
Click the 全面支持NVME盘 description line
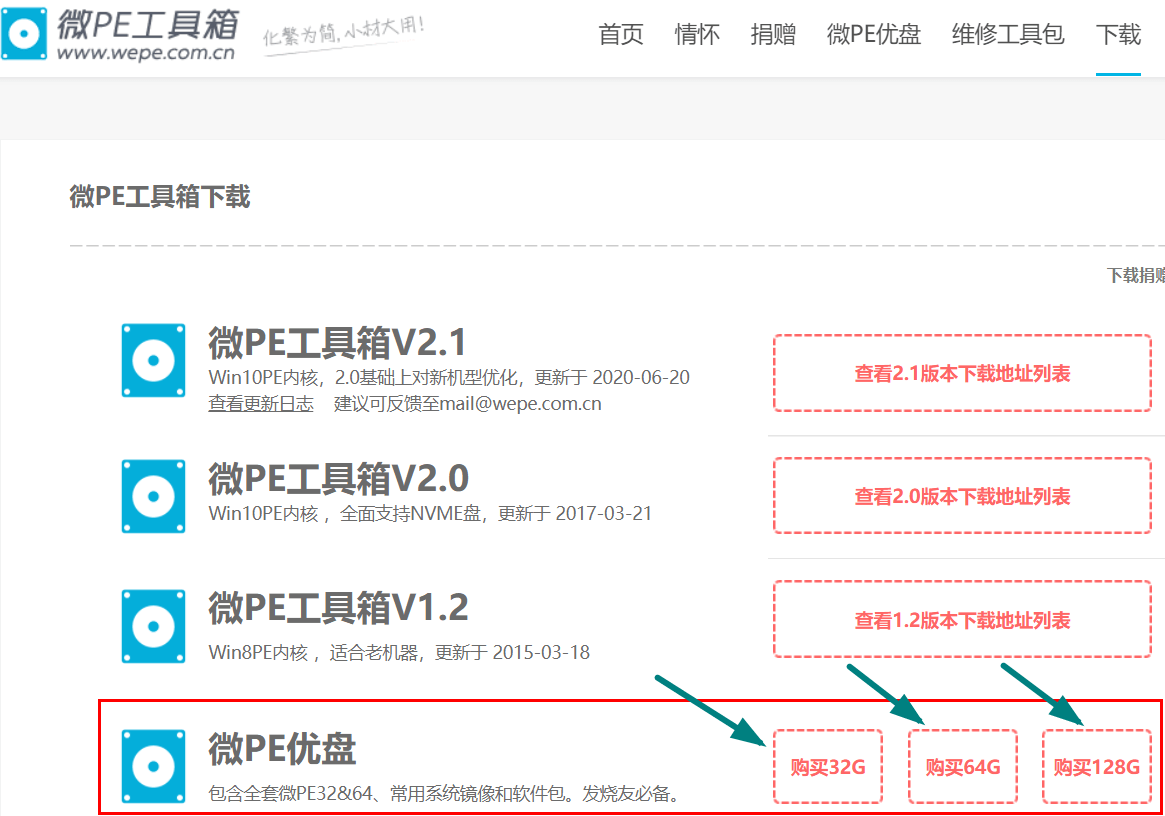point(430,513)
